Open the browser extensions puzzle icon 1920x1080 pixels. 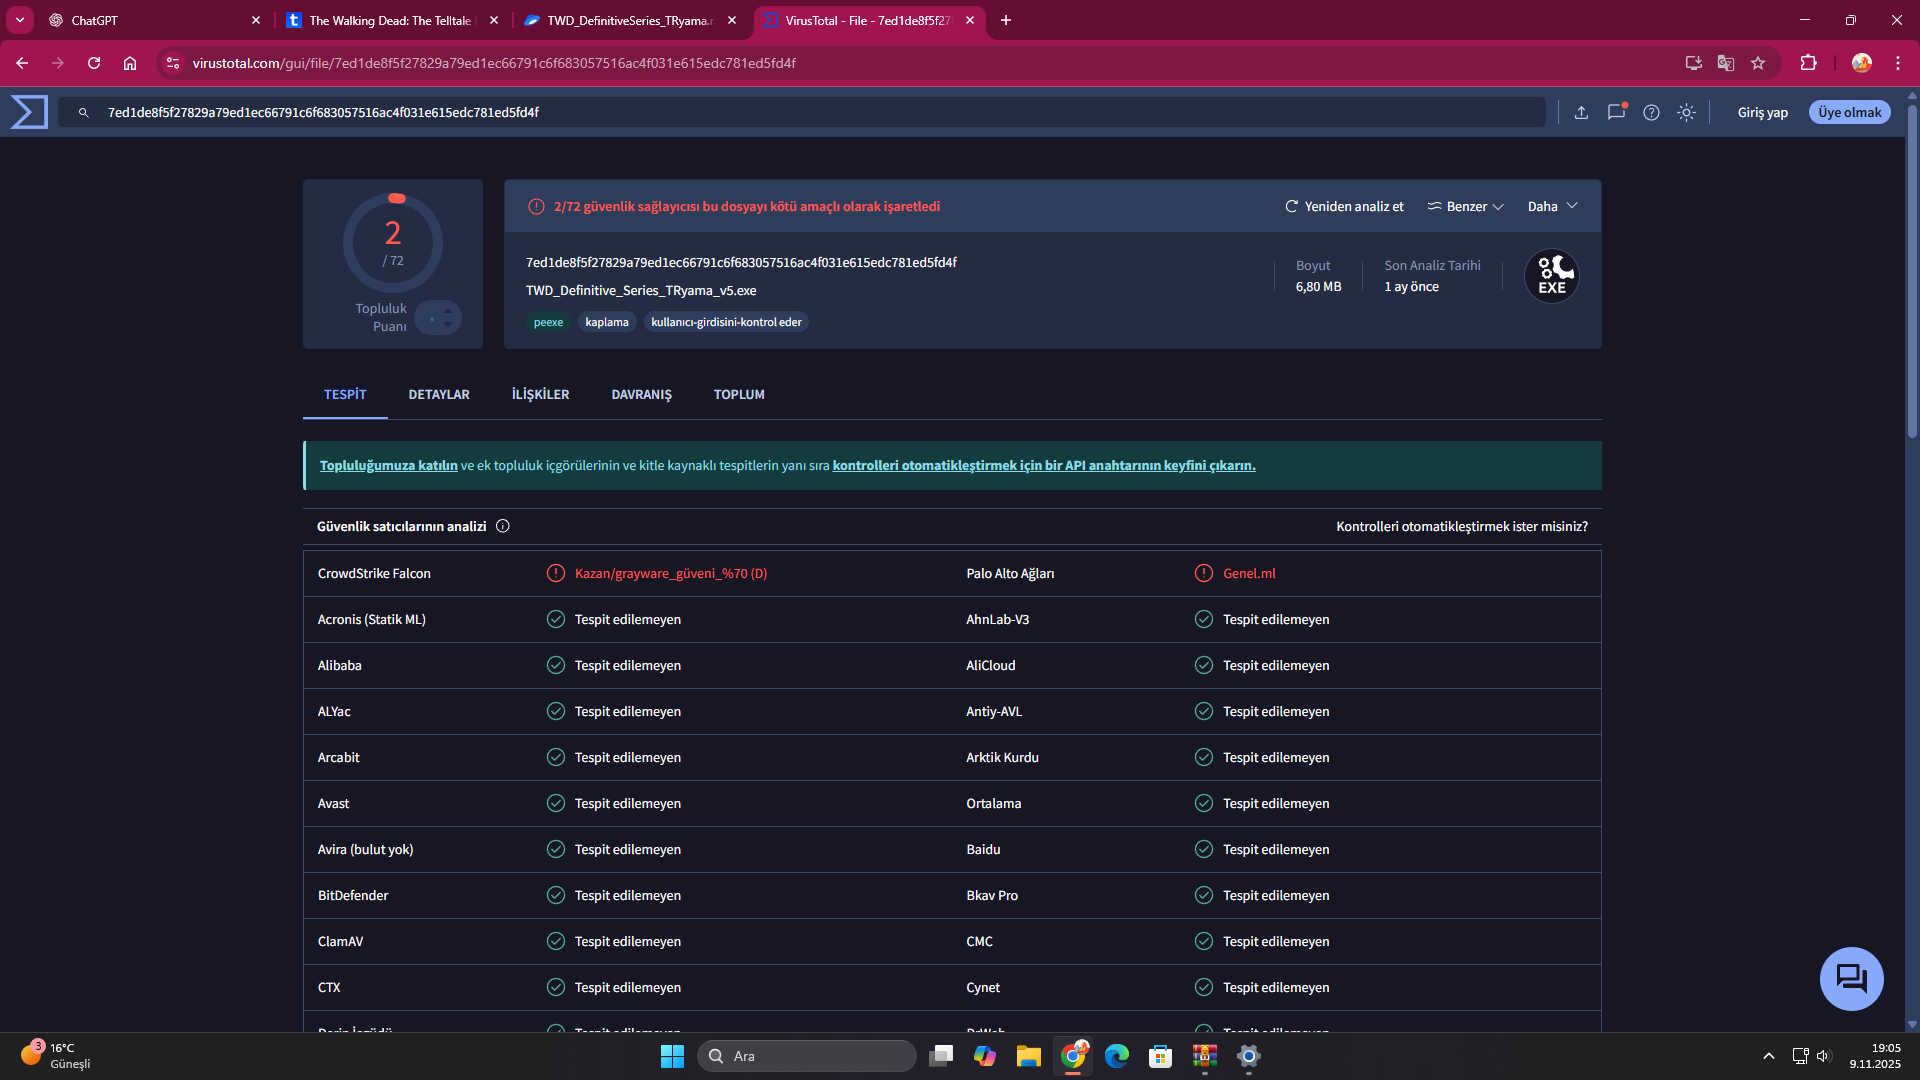[x=1808, y=63]
